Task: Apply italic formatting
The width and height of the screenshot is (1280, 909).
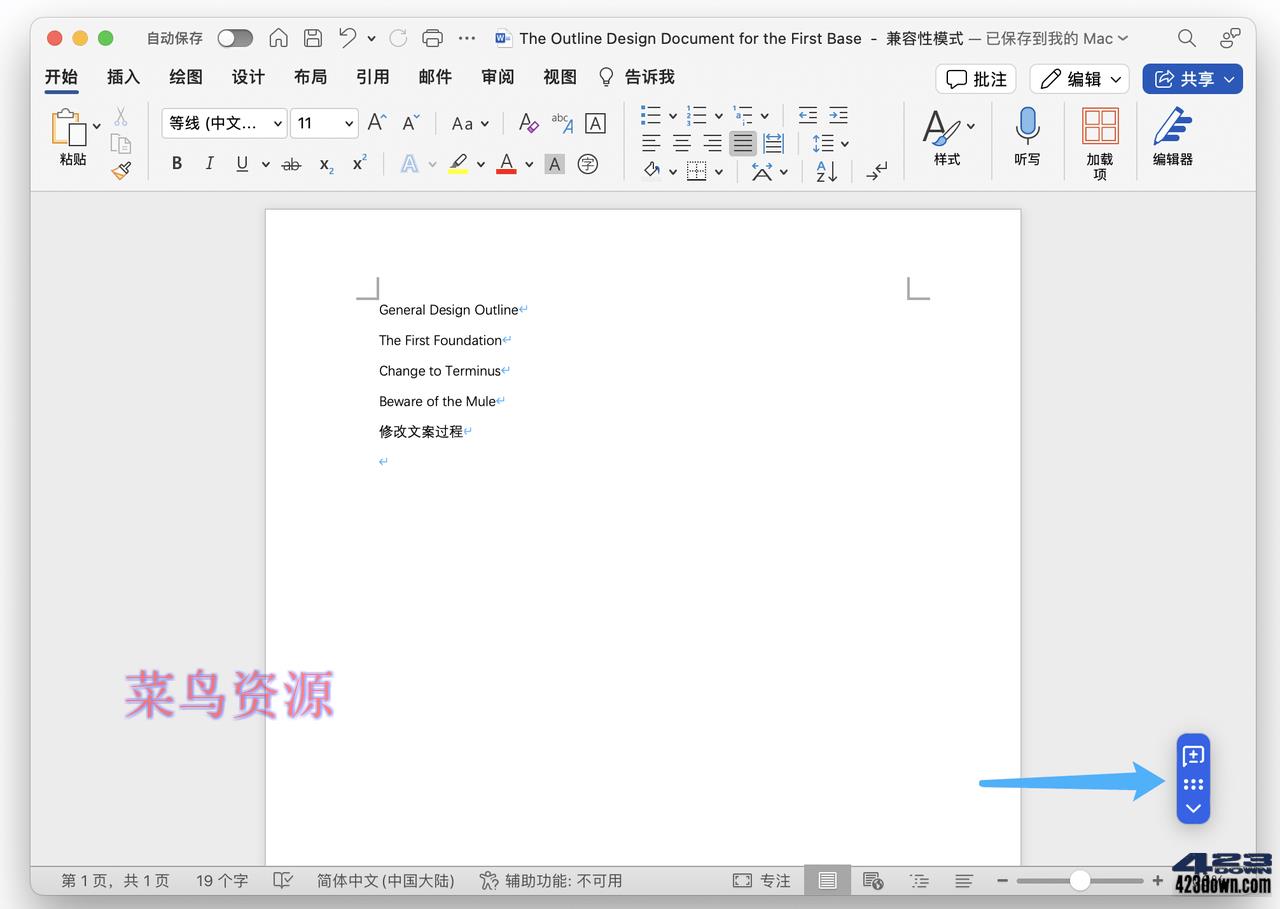Action: (209, 163)
